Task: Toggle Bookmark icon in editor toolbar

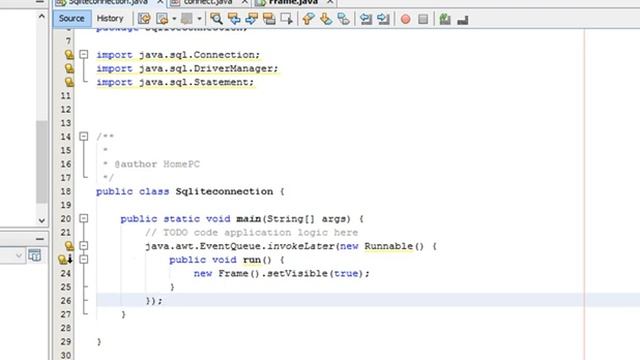Action: click(344, 19)
